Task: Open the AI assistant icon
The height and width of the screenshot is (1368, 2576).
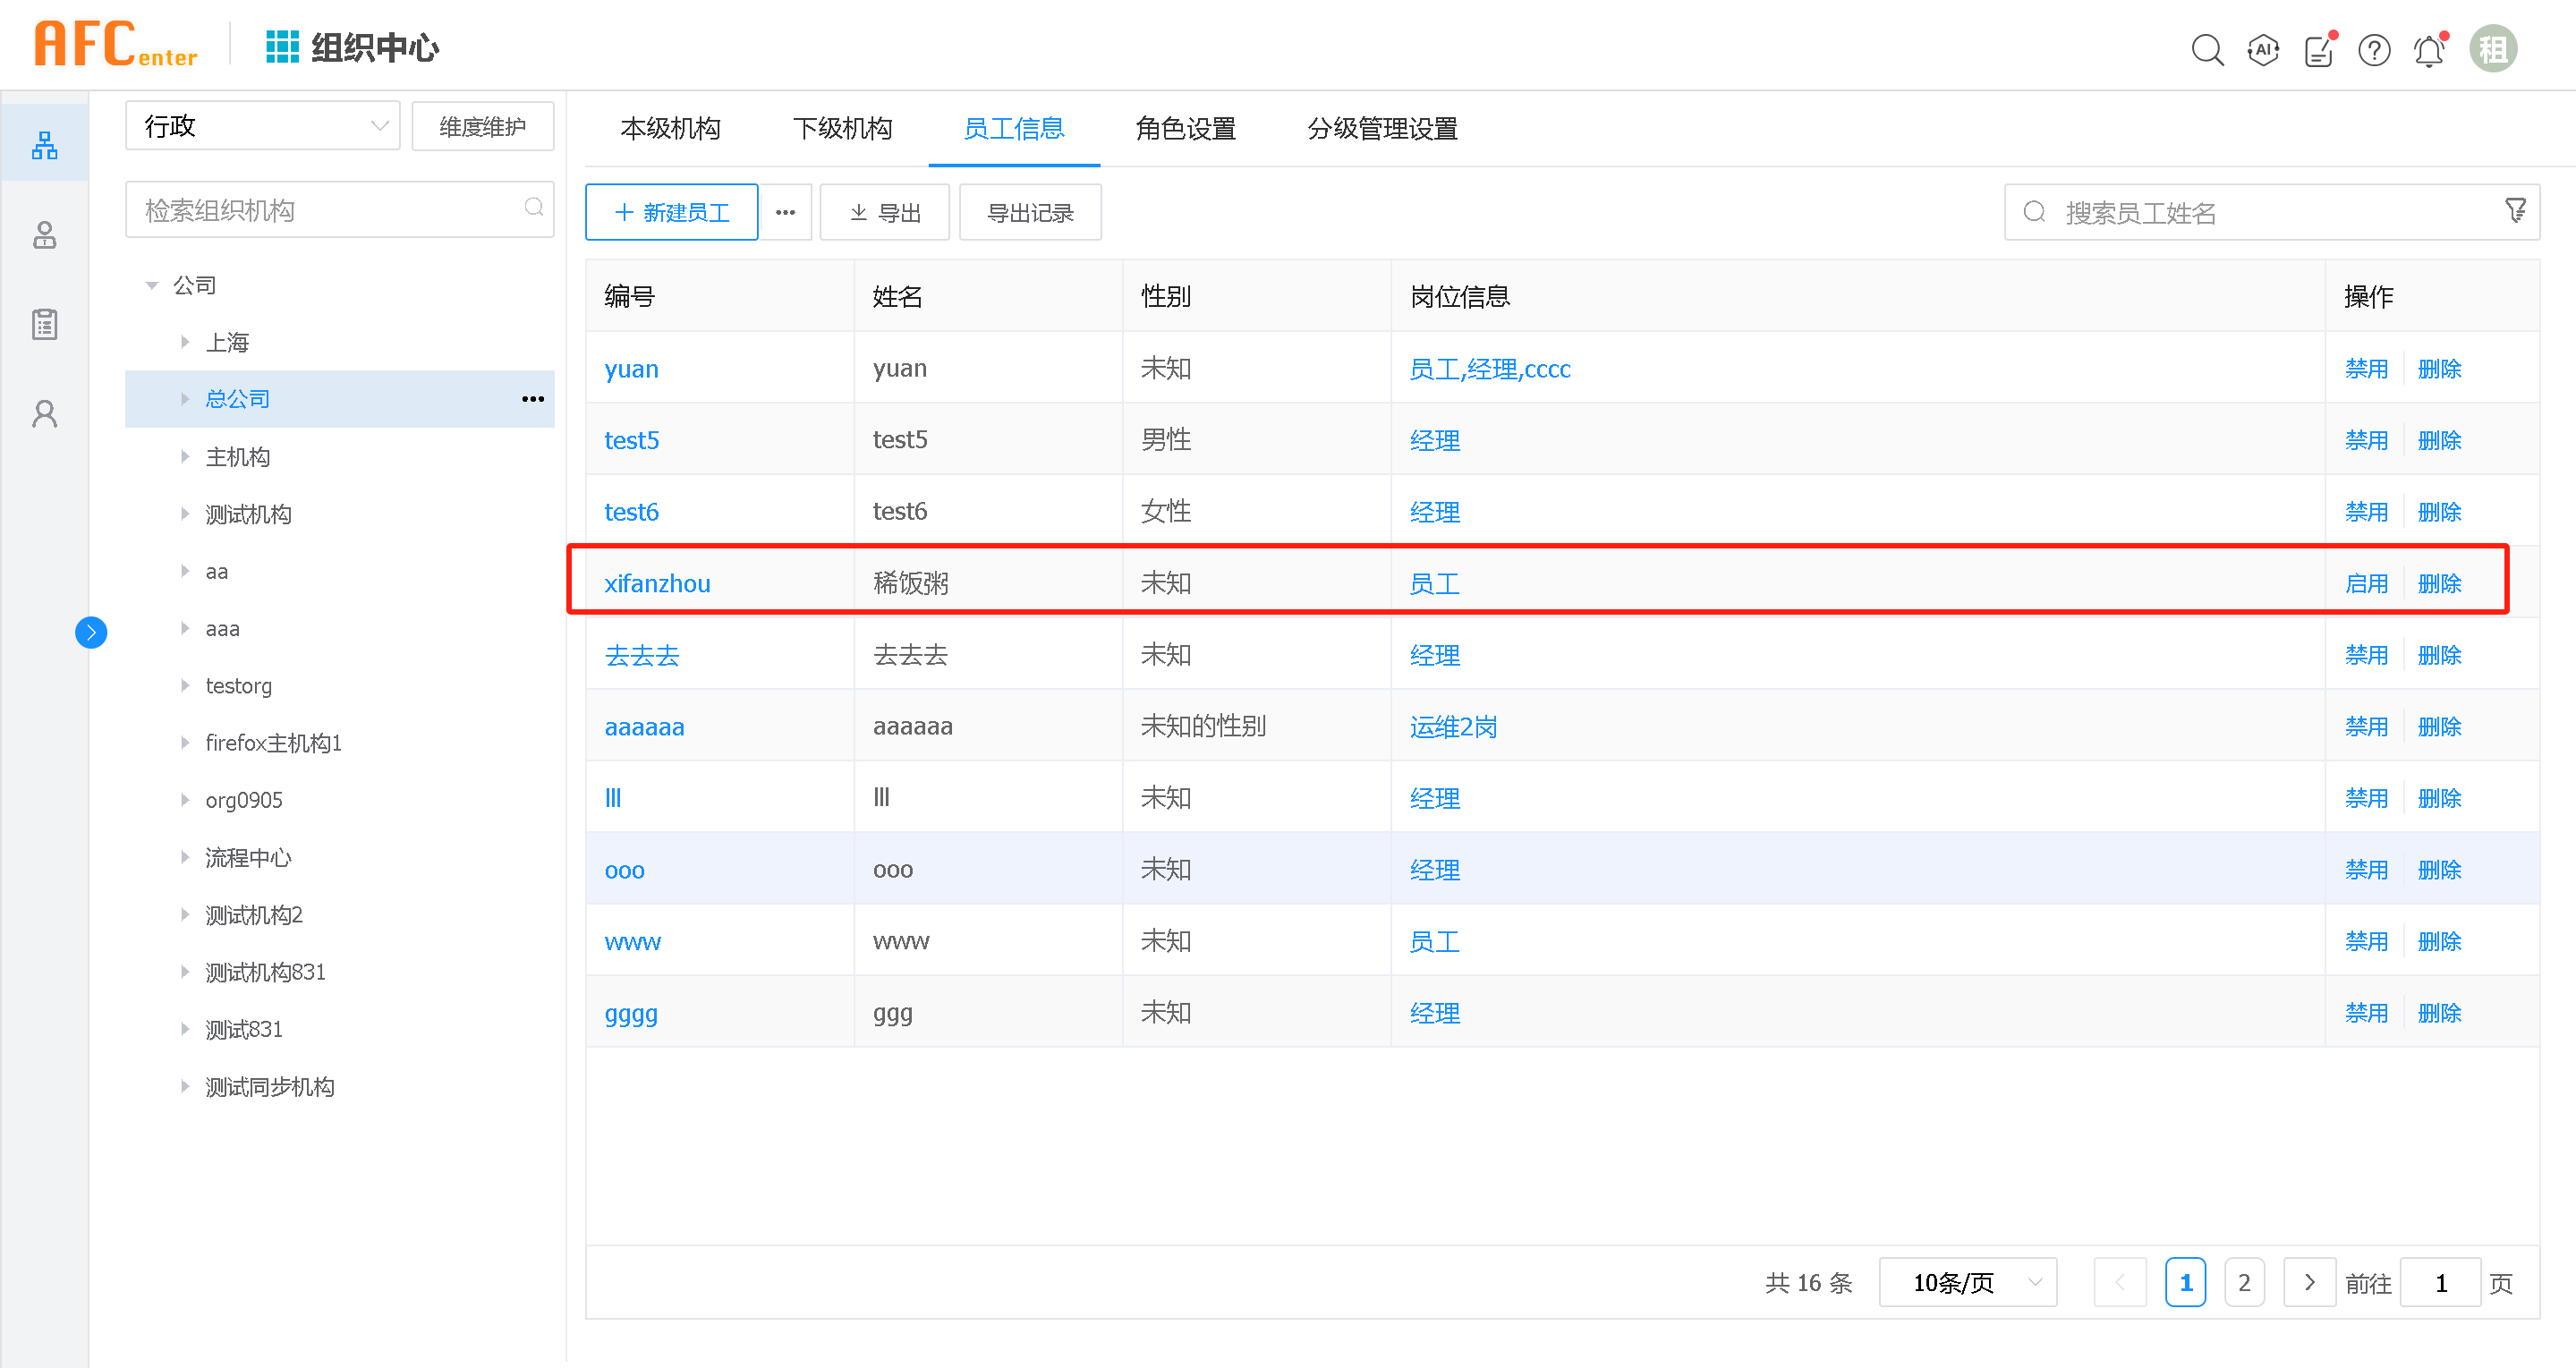Action: 2262,49
